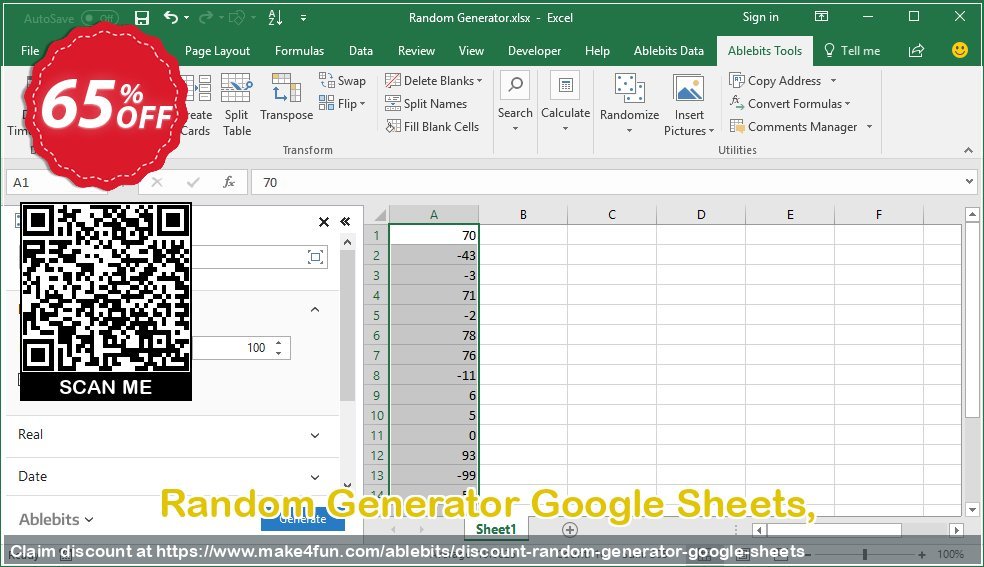
Task: Click cell A8 with value -11
Action: pyautogui.click(x=434, y=376)
